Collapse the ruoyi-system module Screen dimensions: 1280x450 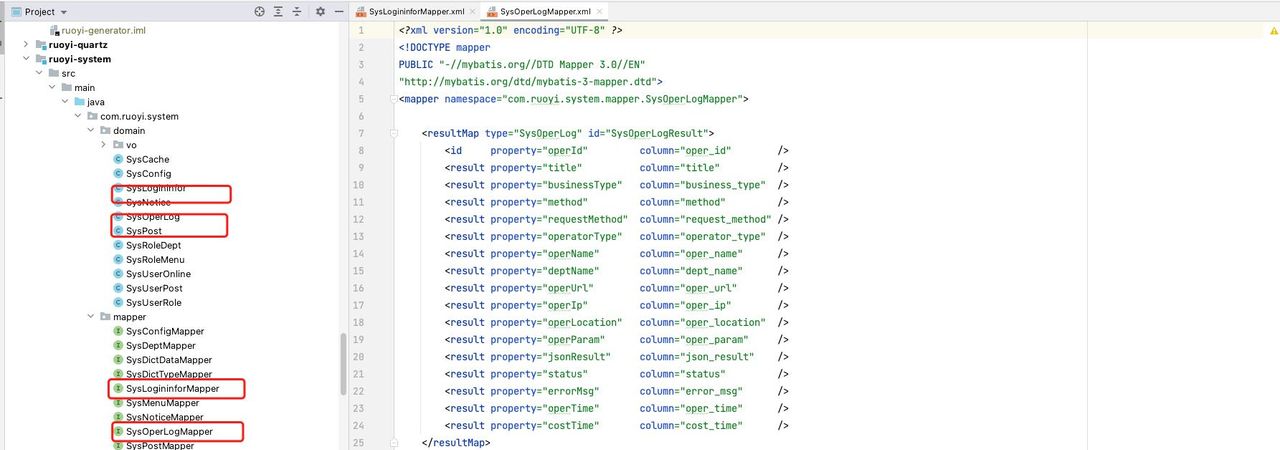(x=27, y=59)
